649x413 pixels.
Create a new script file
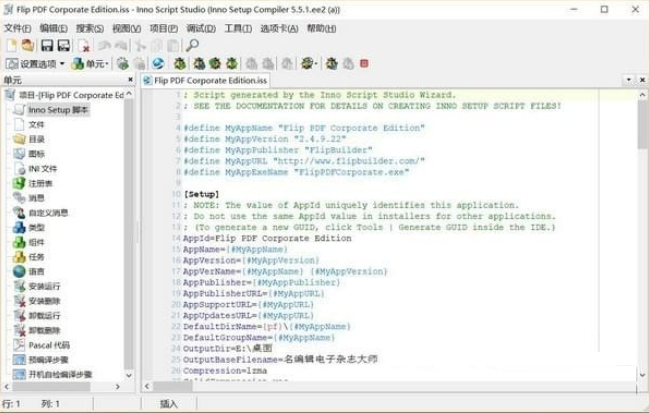coord(12,45)
